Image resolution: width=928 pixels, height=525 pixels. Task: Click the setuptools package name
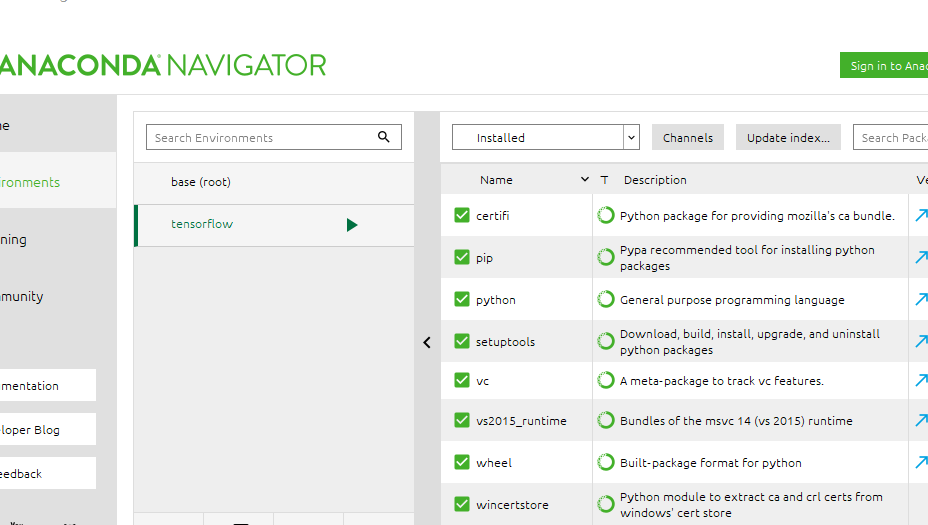coord(505,342)
